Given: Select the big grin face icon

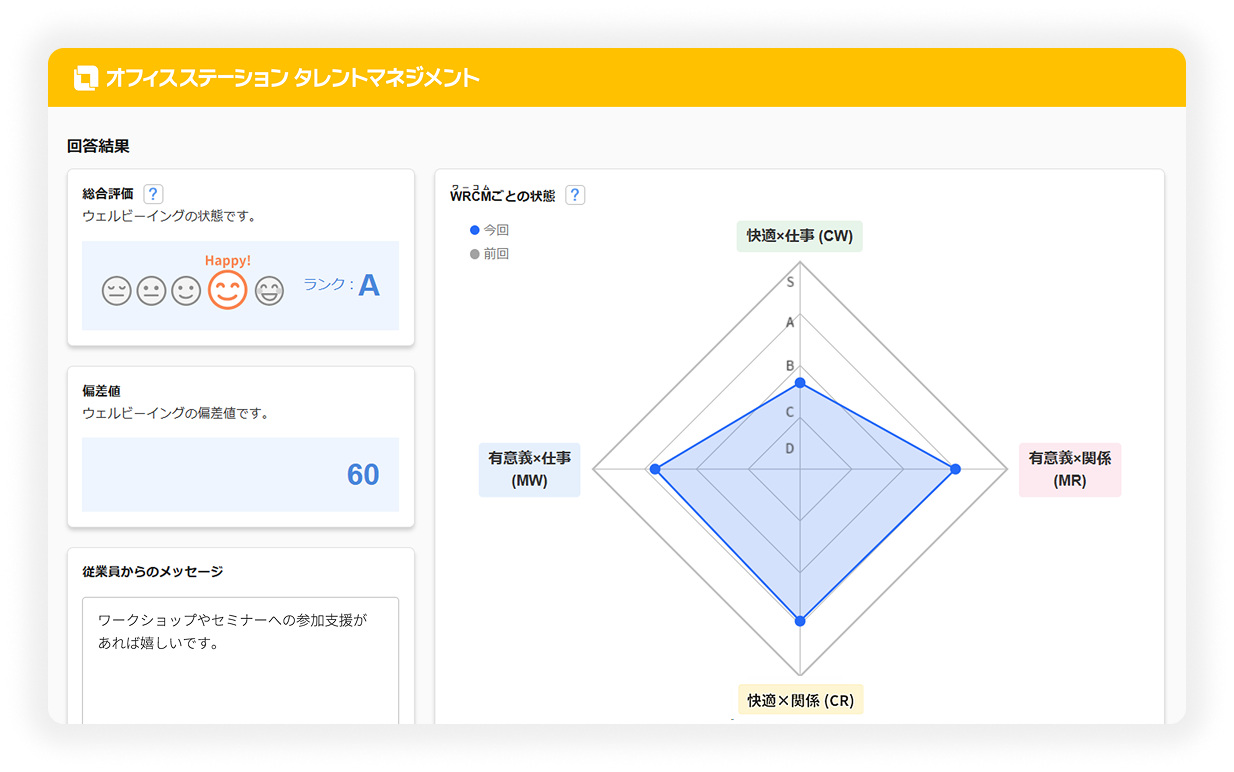Looking at the screenshot, I should click(x=269, y=291).
